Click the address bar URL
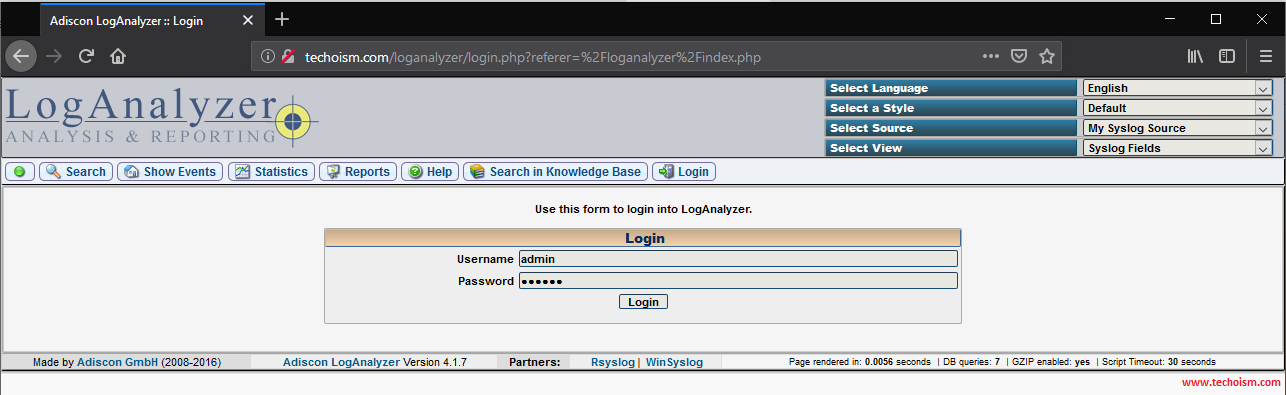This screenshot has width=1286, height=395. tap(533, 57)
